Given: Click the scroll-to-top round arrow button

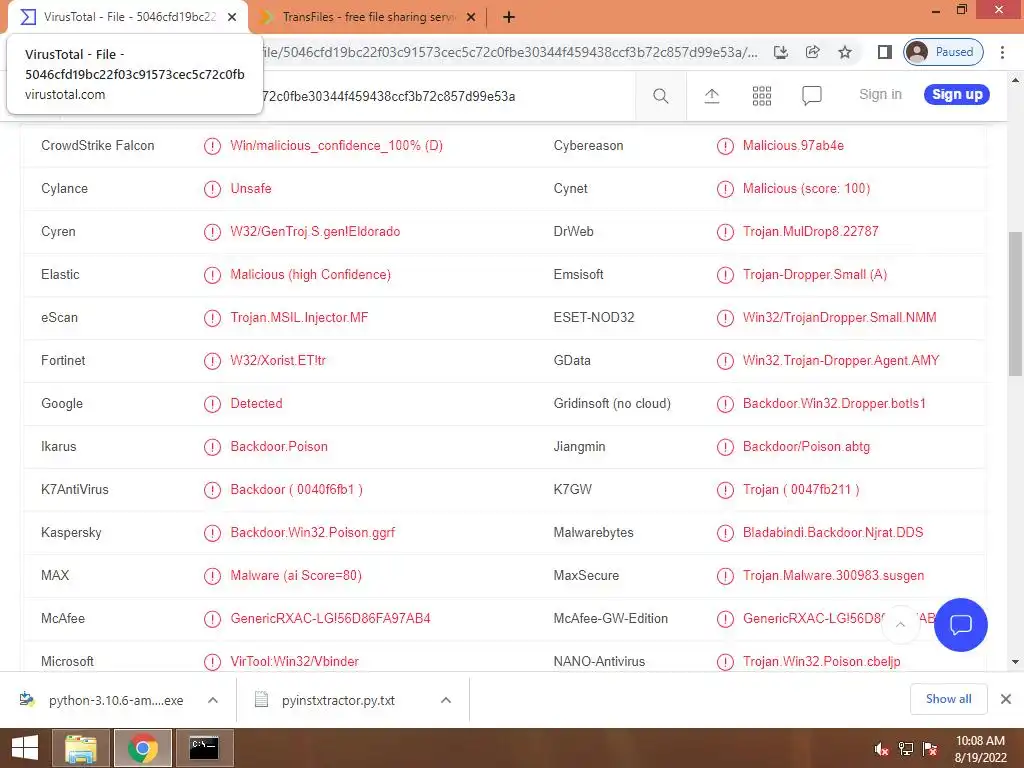Looking at the screenshot, I should point(900,625).
